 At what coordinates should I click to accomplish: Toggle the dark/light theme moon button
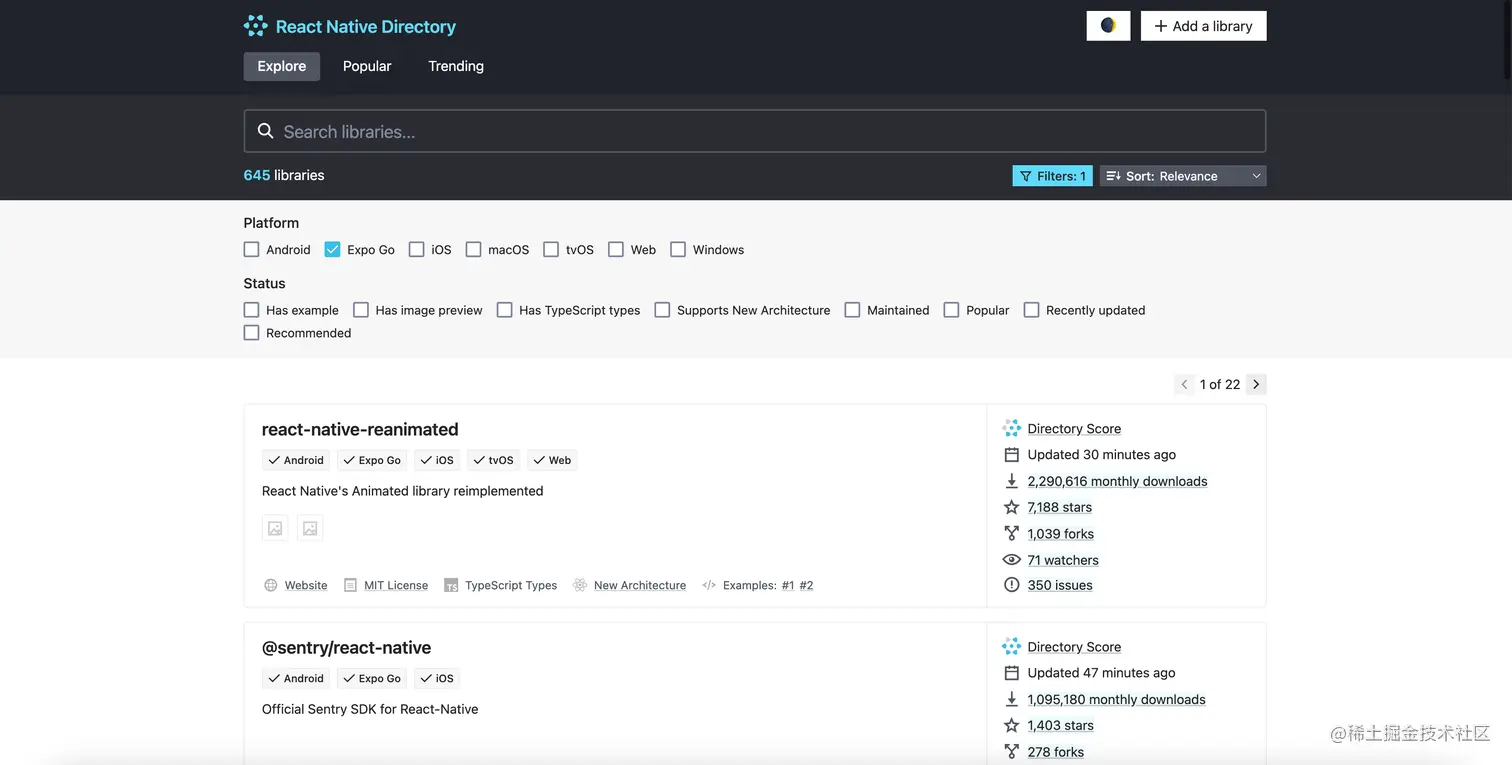point(1108,26)
